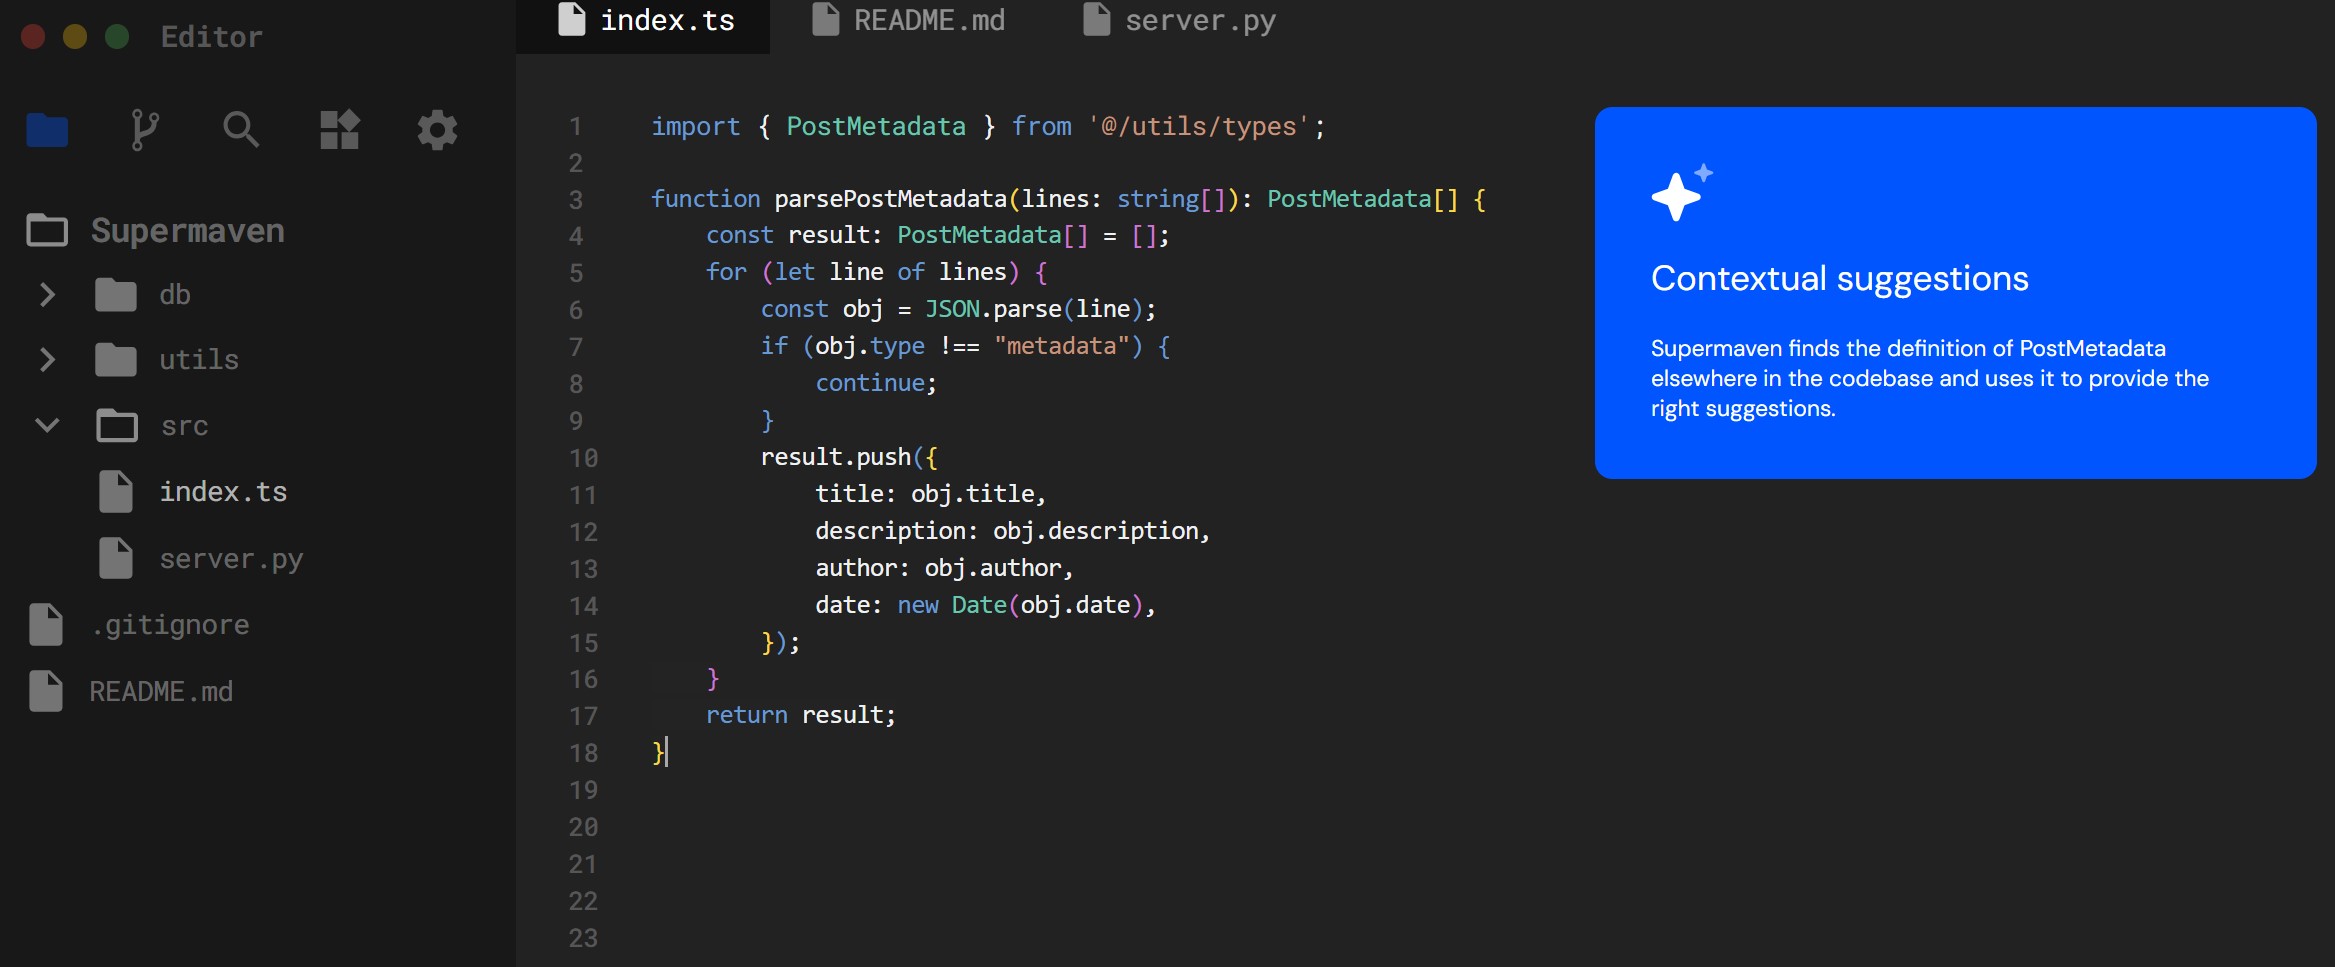Open server.py in the file tree
Viewport: 2335px width, 967px height.
(230, 559)
